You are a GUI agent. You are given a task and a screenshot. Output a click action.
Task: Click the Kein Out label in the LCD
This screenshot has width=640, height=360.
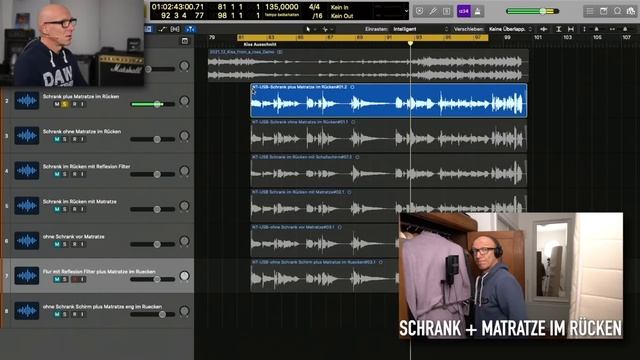point(342,16)
